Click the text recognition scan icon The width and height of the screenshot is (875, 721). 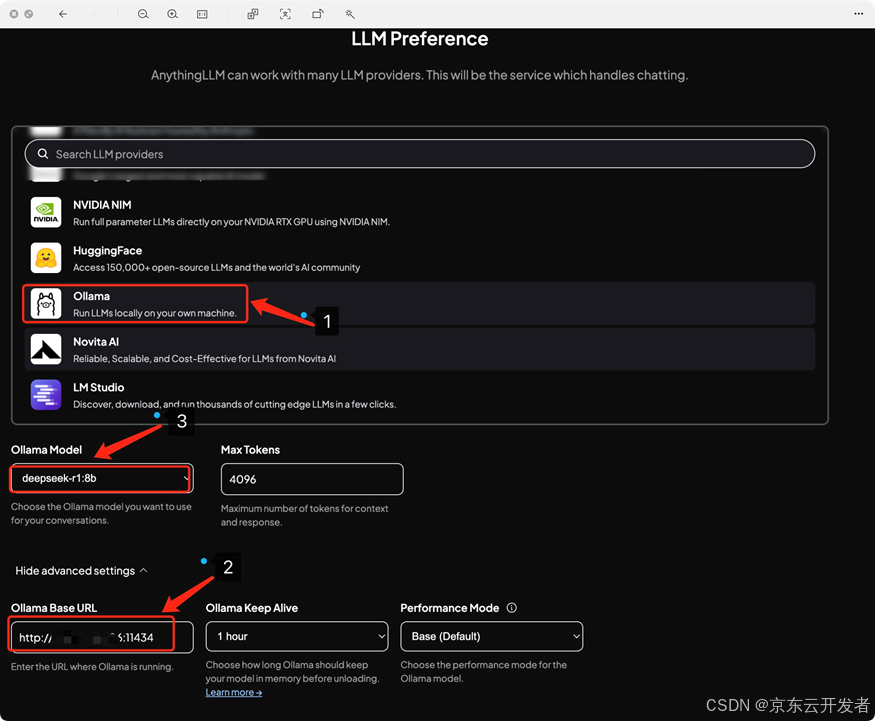pyautogui.click(x=285, y=14)
